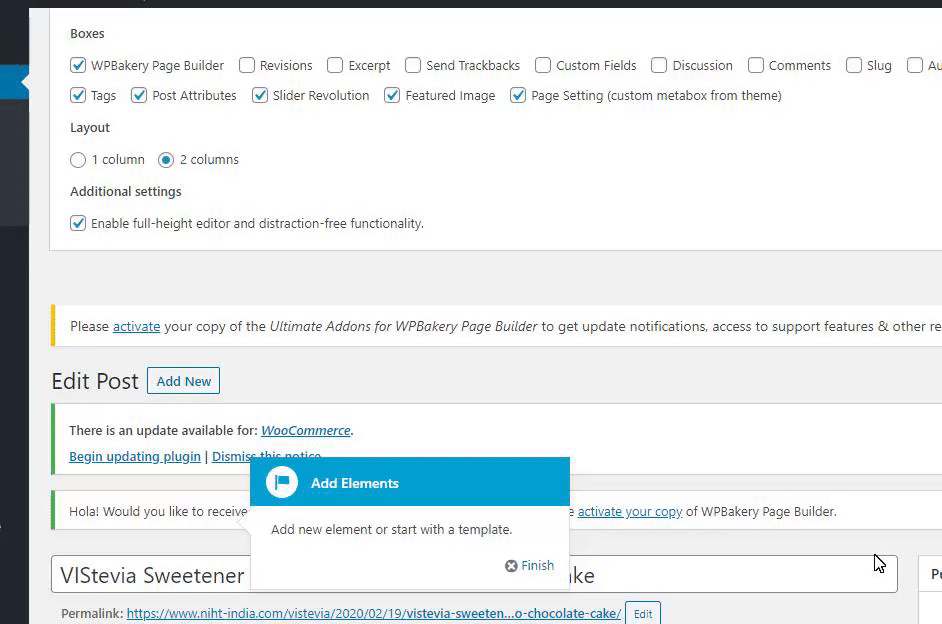The width and height of the screenshot is (942, 624).
Task: Check the Custom Fields box
Action: click(x=543, y=65)
